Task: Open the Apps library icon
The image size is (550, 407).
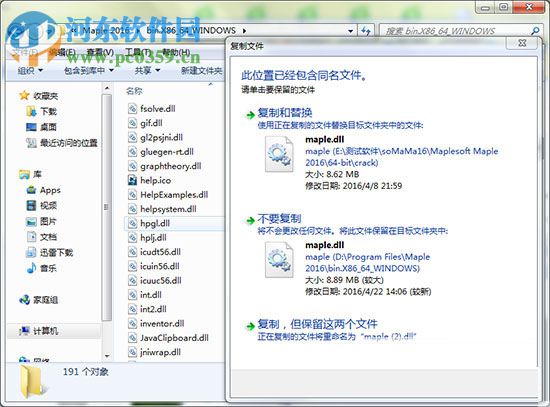Action: pos(31,190)
